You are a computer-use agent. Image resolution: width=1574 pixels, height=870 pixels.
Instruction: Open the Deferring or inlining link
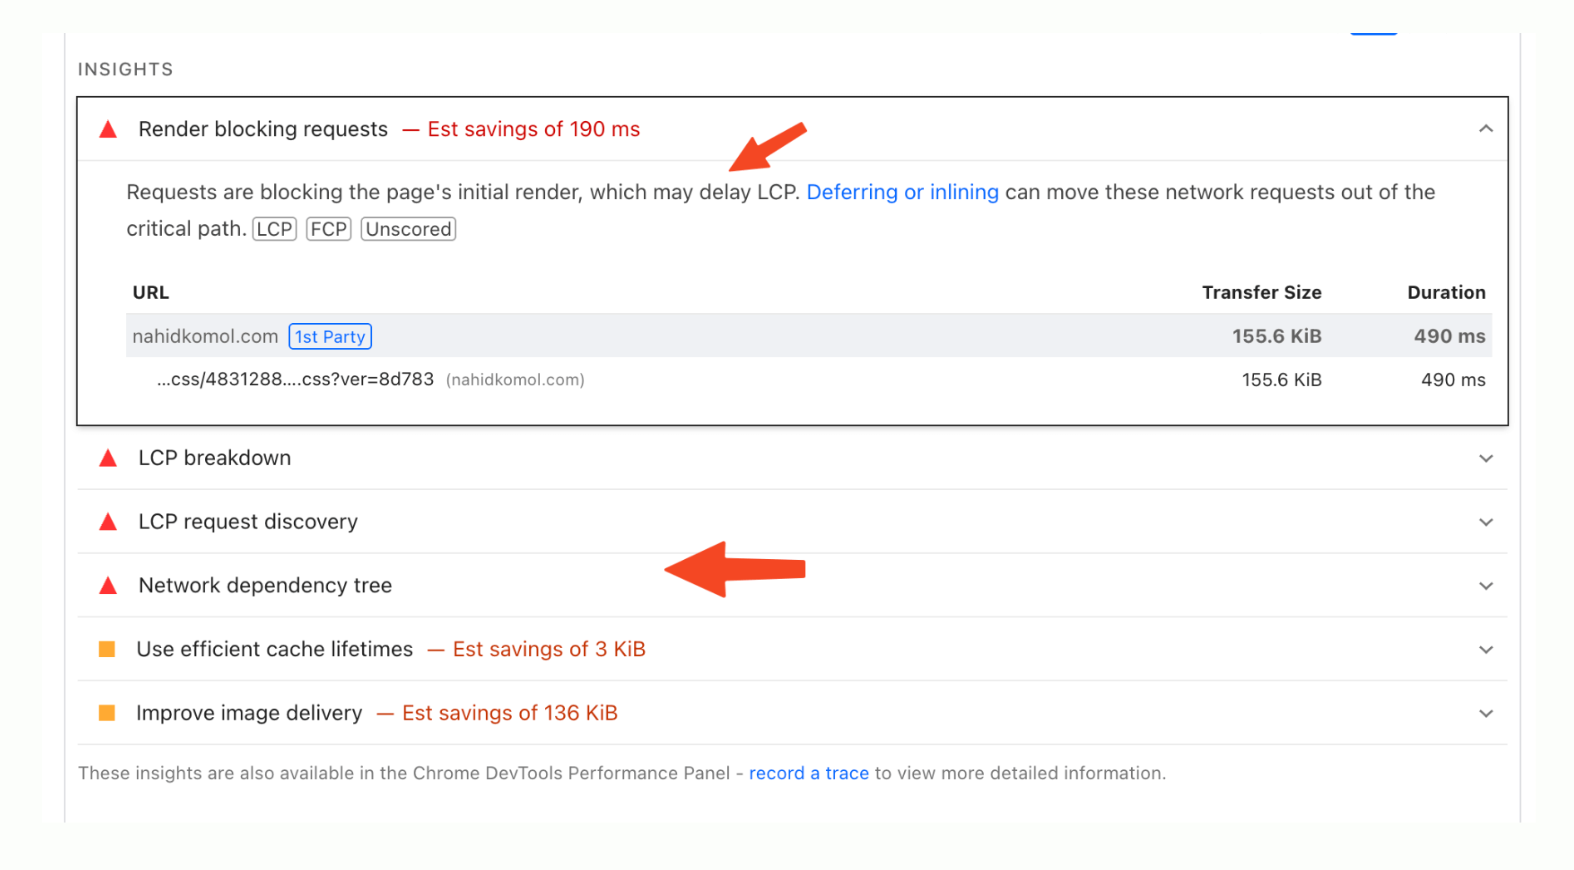(x=902, y=192)
